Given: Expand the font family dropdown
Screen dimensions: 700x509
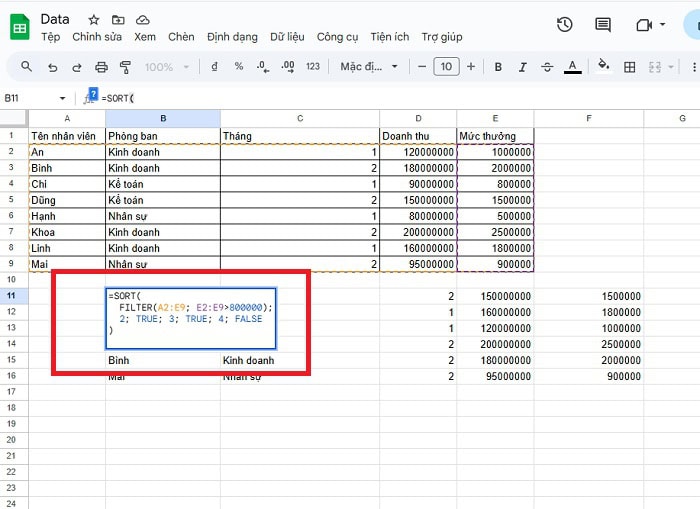Looking at the screenshot, I should (369, 67).
